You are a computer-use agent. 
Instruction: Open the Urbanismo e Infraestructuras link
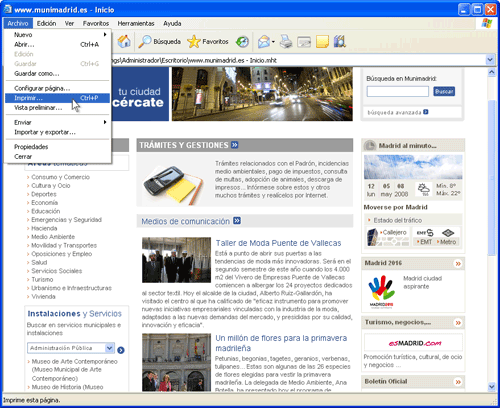(71, 288)
